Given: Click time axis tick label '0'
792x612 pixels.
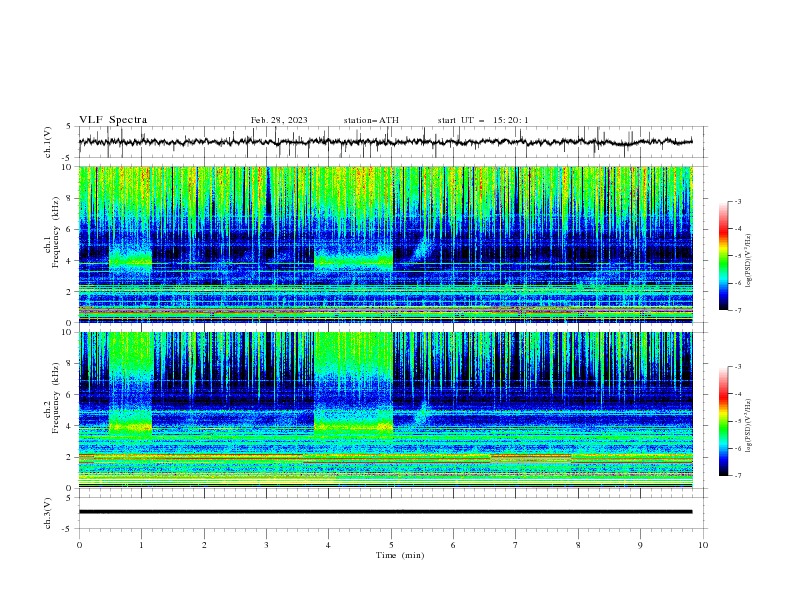Looking at the screenshot, I should coord(79,545).
